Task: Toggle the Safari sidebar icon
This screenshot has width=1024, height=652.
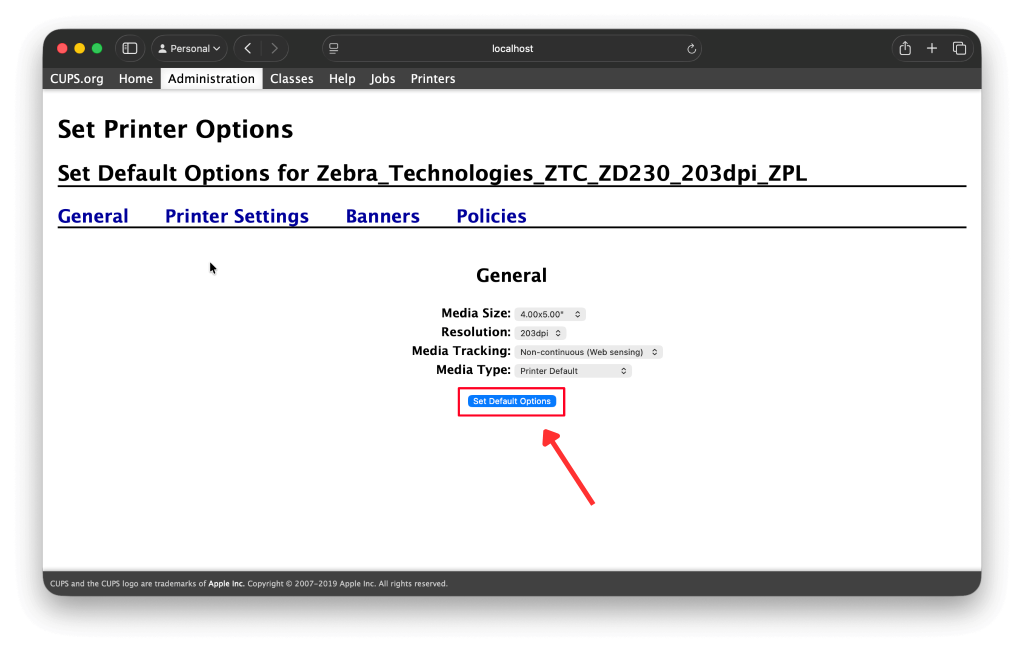Action: click(x=129, y=48)
